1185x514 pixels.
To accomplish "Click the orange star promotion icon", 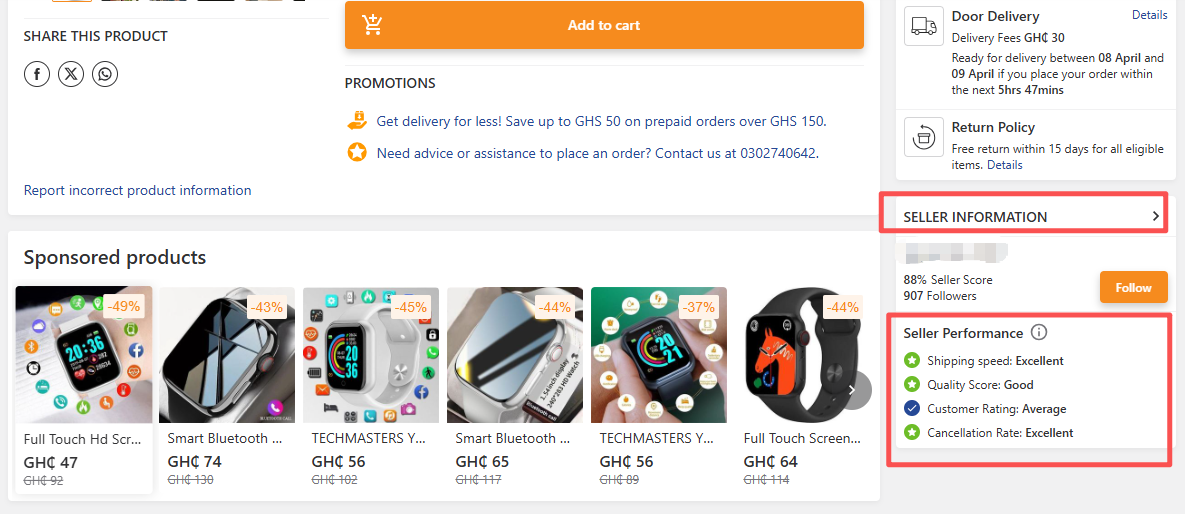I will point(357,153).
